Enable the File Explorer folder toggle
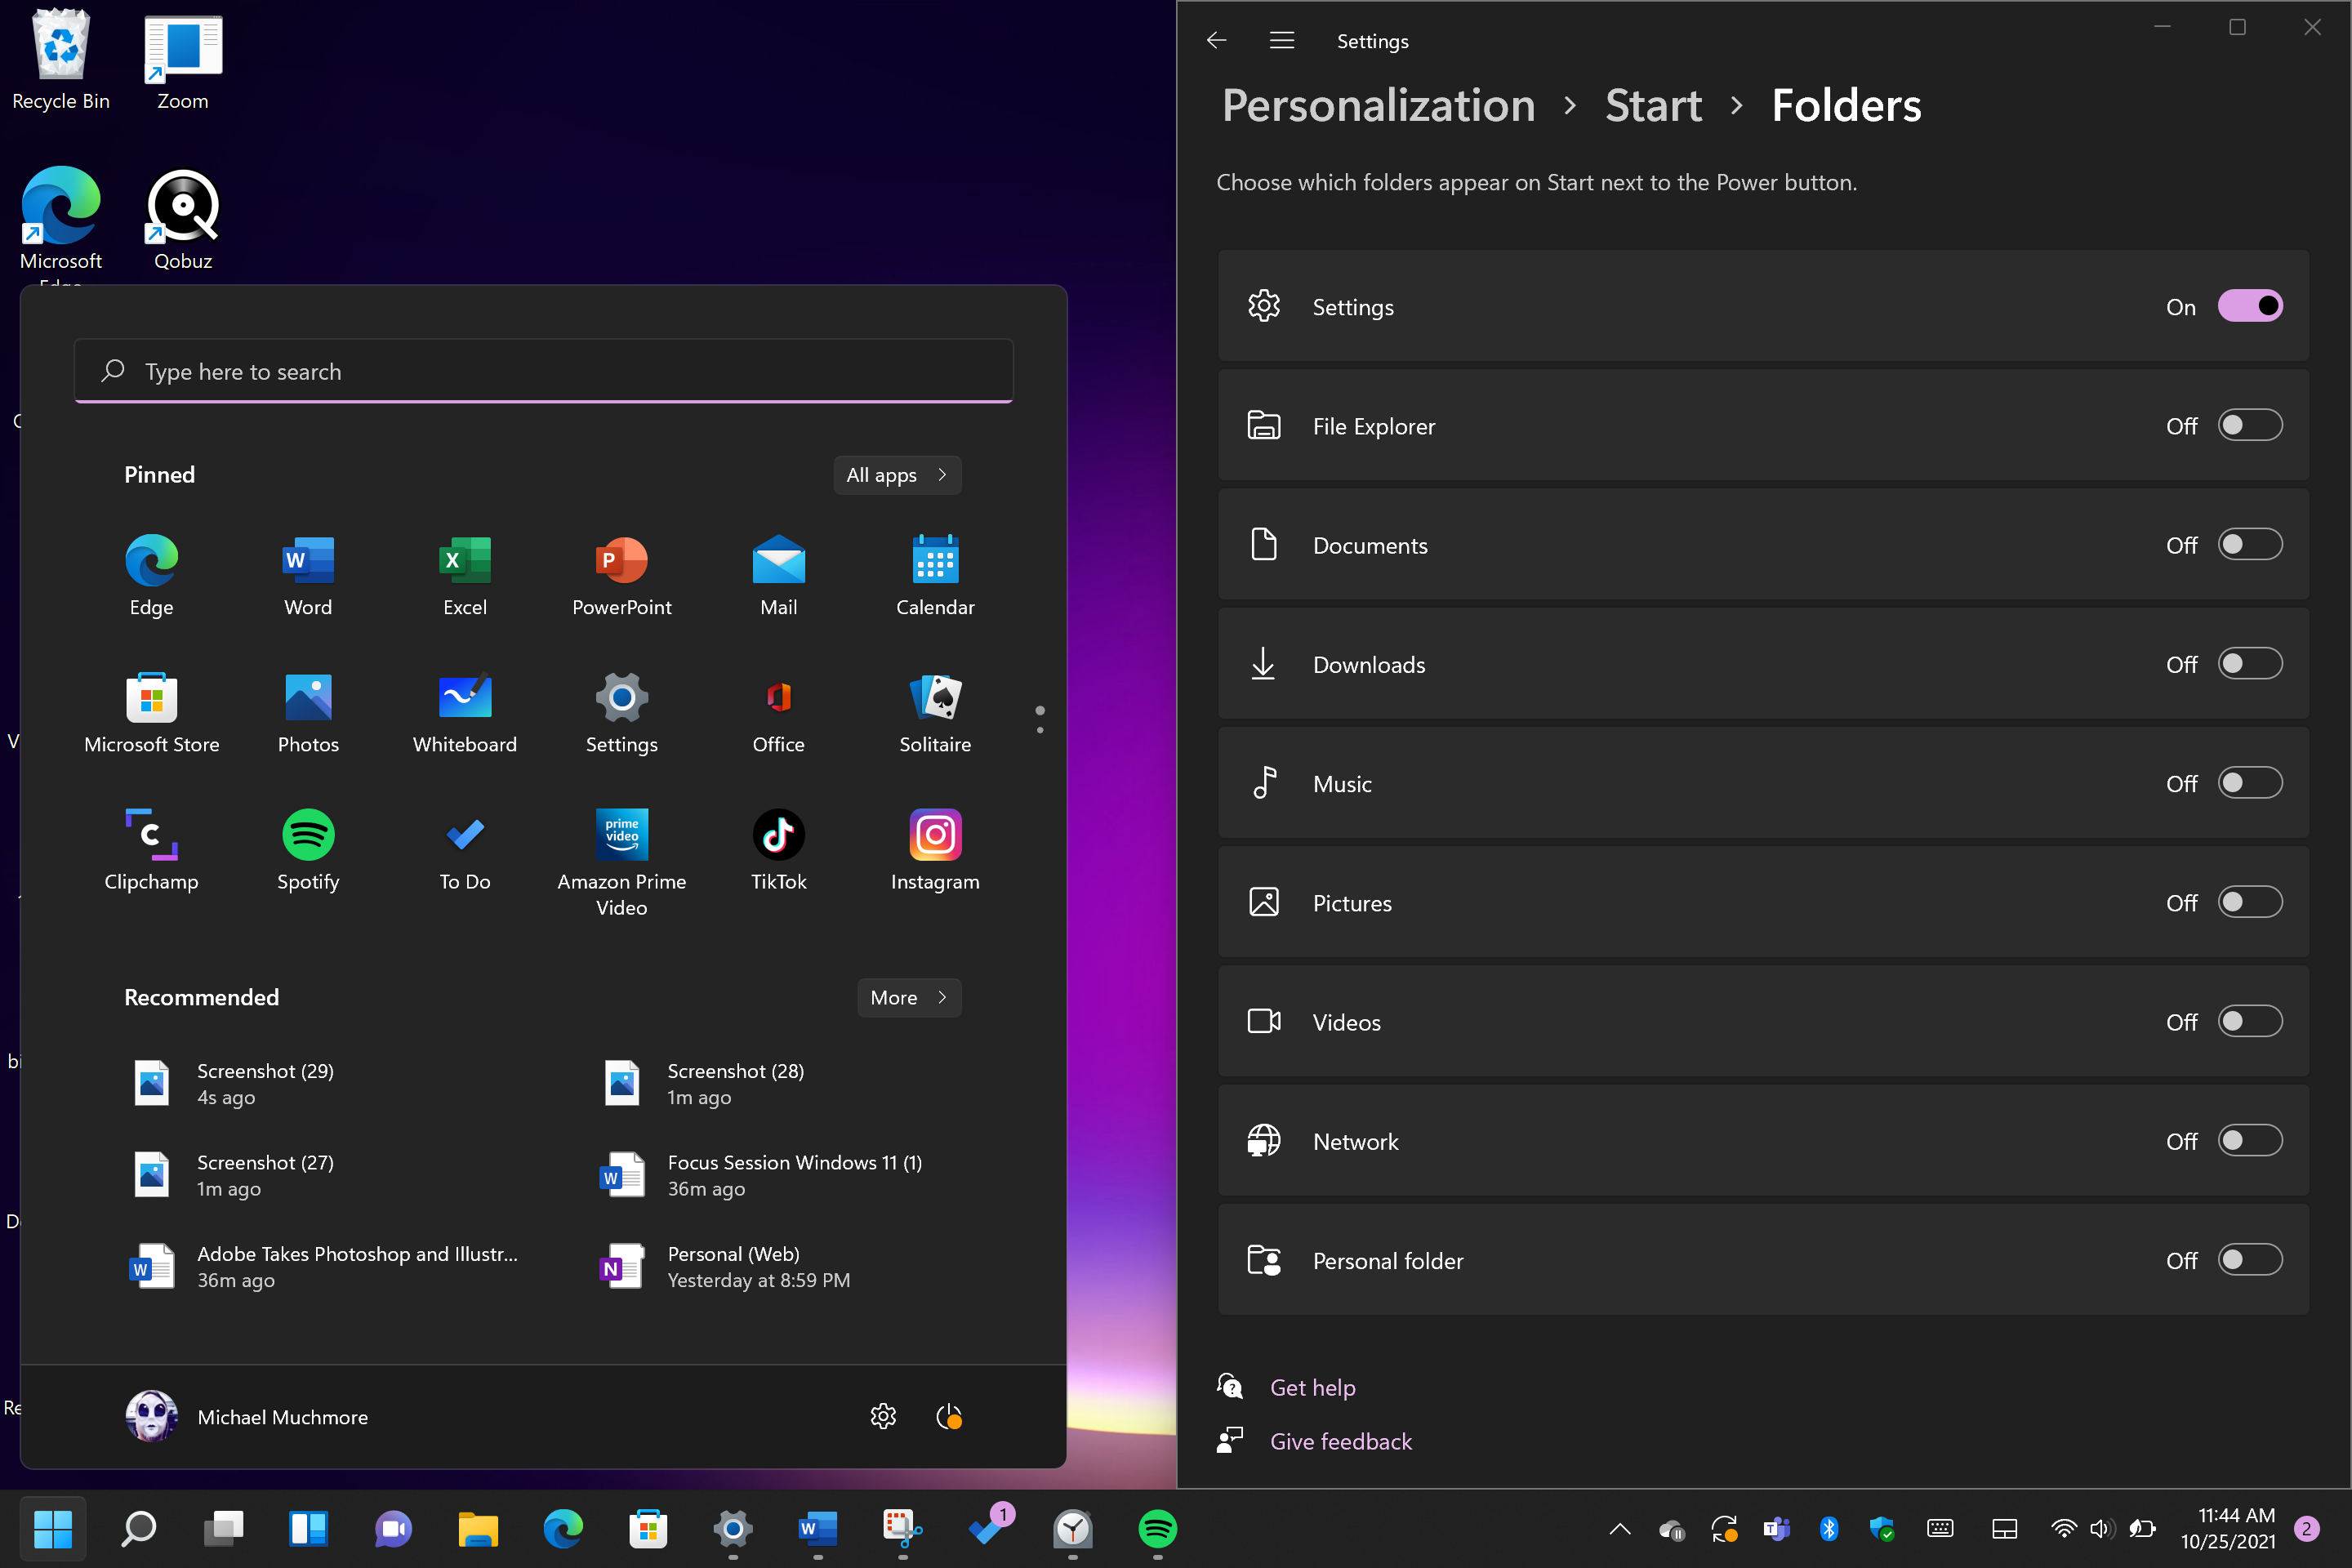Image resolution: width=2352 pixels, height=1568 pixels. pos(2249,425)
